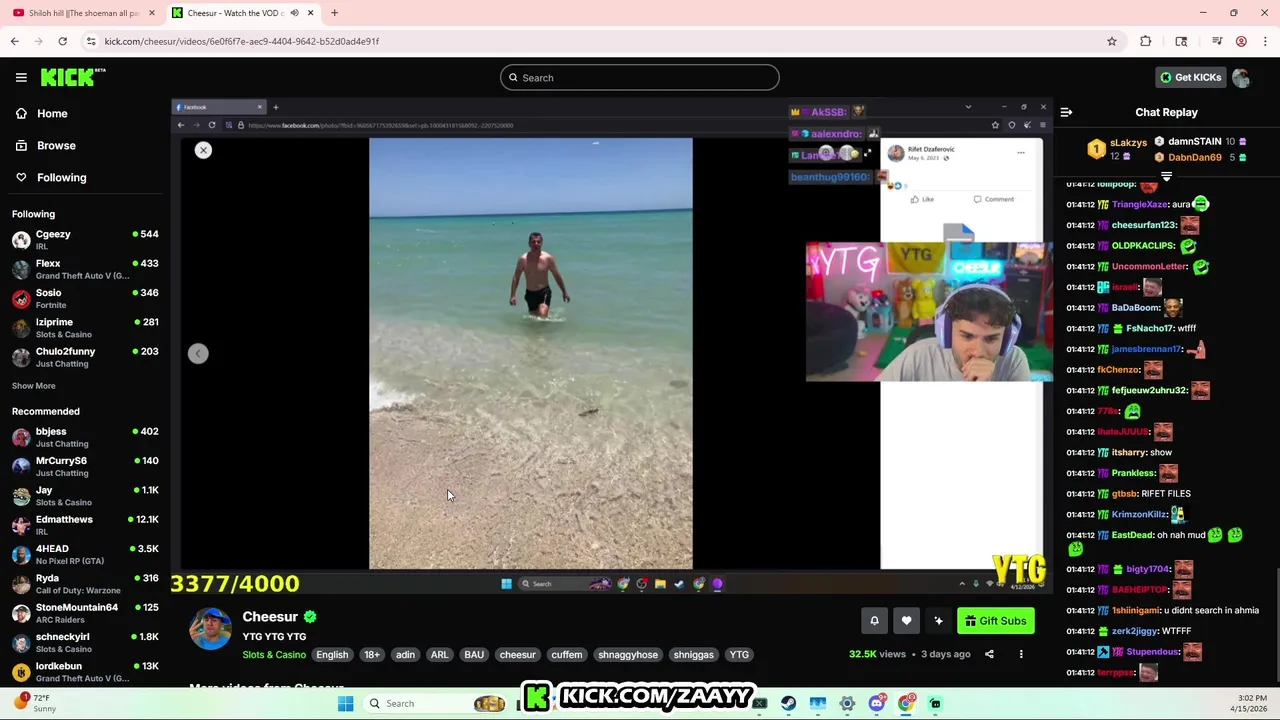Open lordkebun channel
This screenshot has height=720, width=1280.
tap(85, 671)
